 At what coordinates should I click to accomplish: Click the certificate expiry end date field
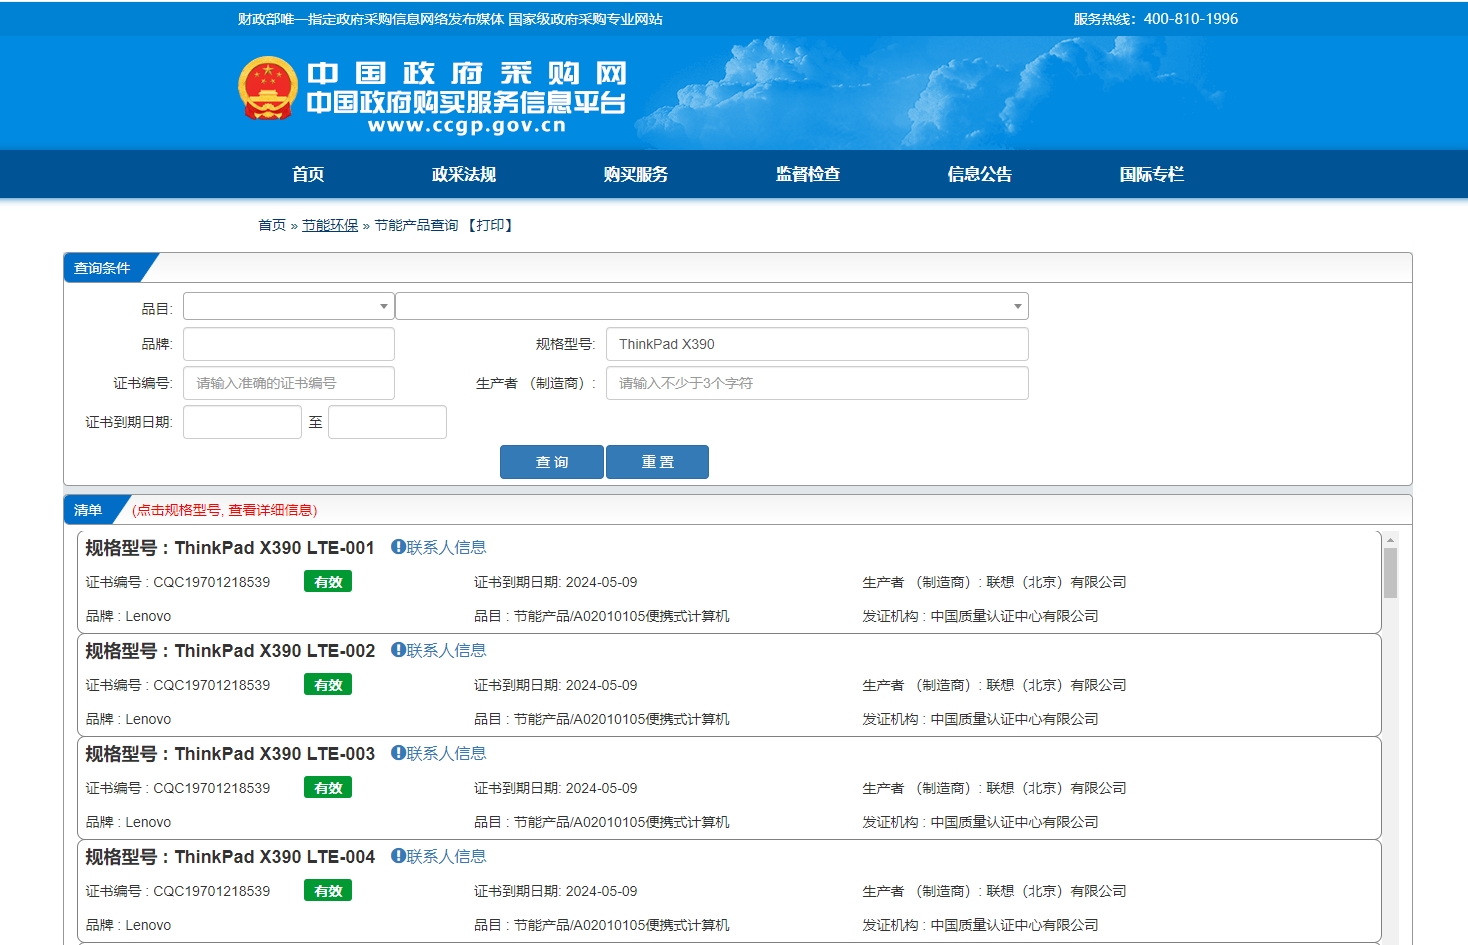pos(387,422)
